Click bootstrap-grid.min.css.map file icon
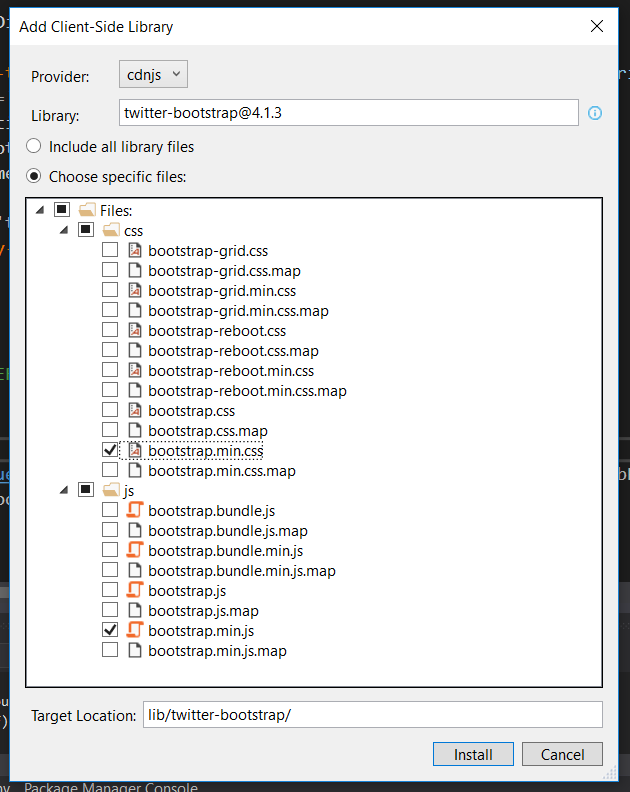 (134, 310)
